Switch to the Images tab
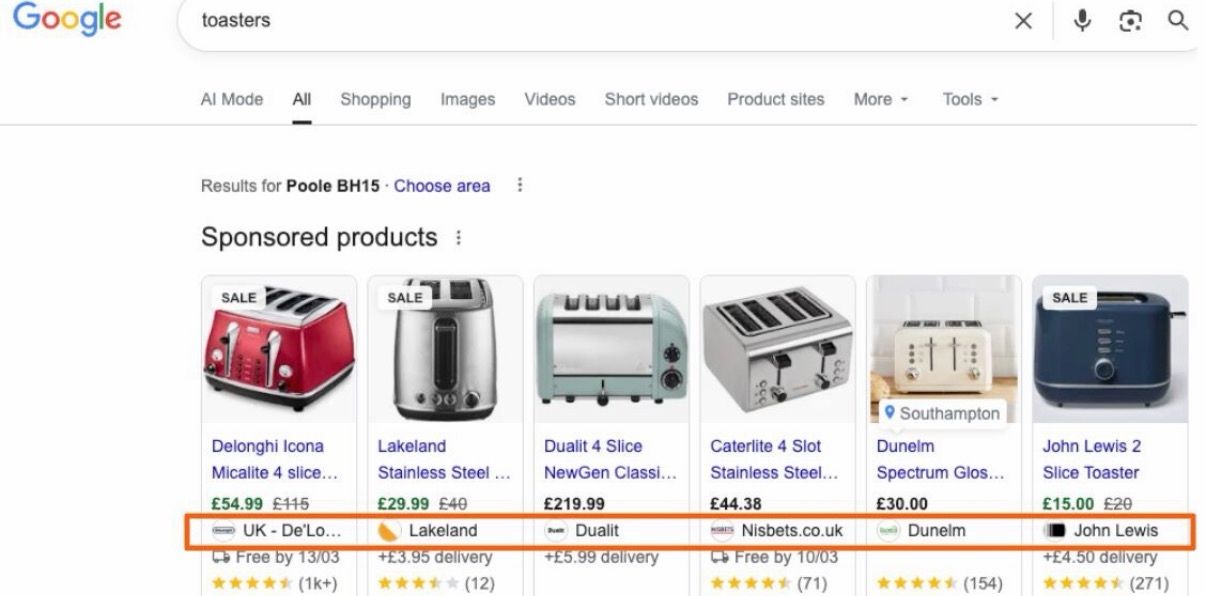Screen dimensions: 1206x596 pyautogui.click(x=467, y=99)
